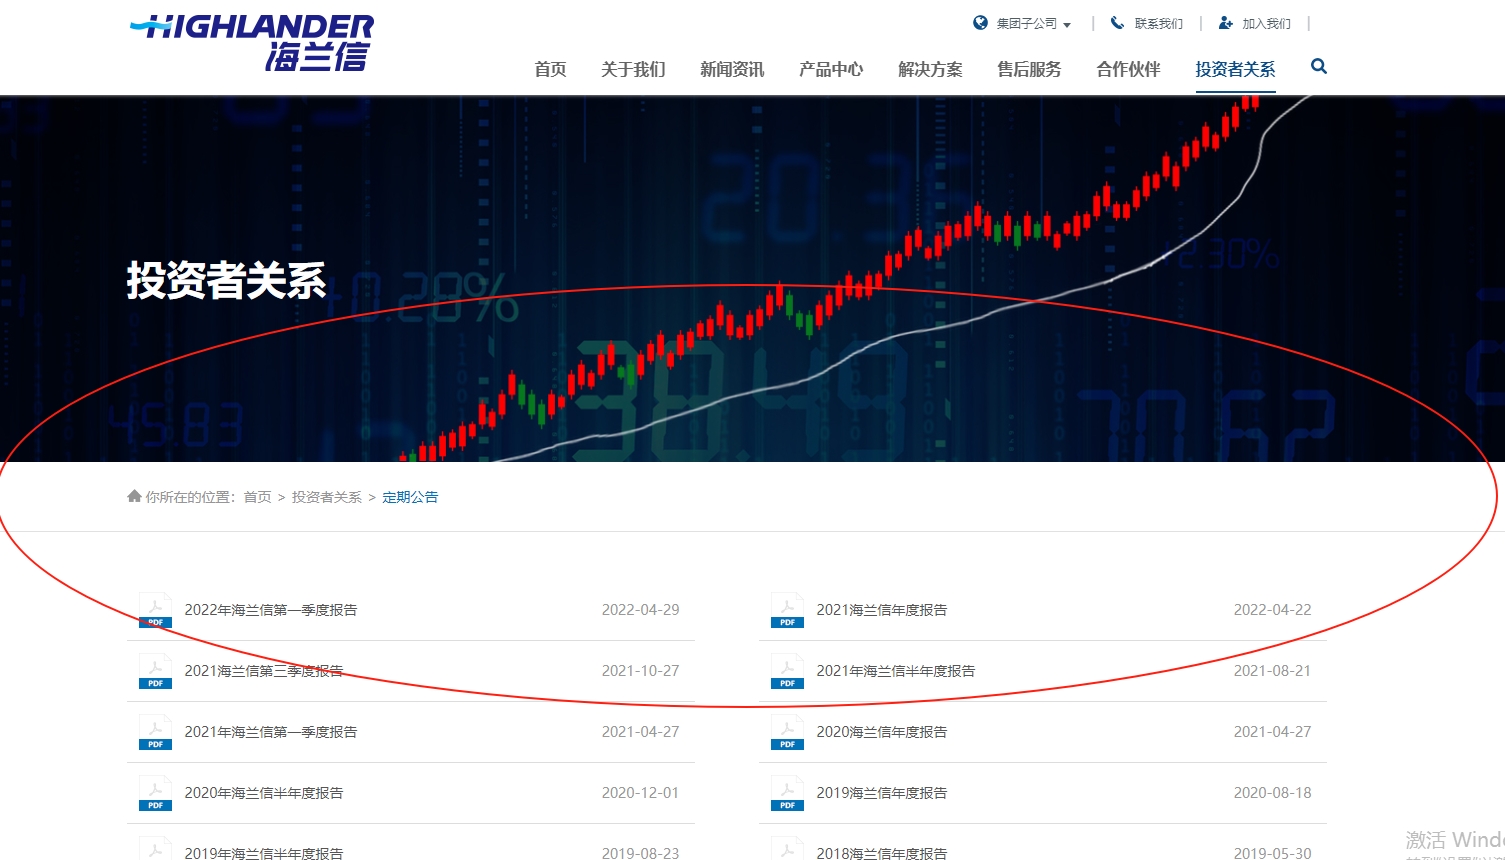1505x860 pixels.
Task: Click the date 2022-04-22
Action: tap(1272, 610)
